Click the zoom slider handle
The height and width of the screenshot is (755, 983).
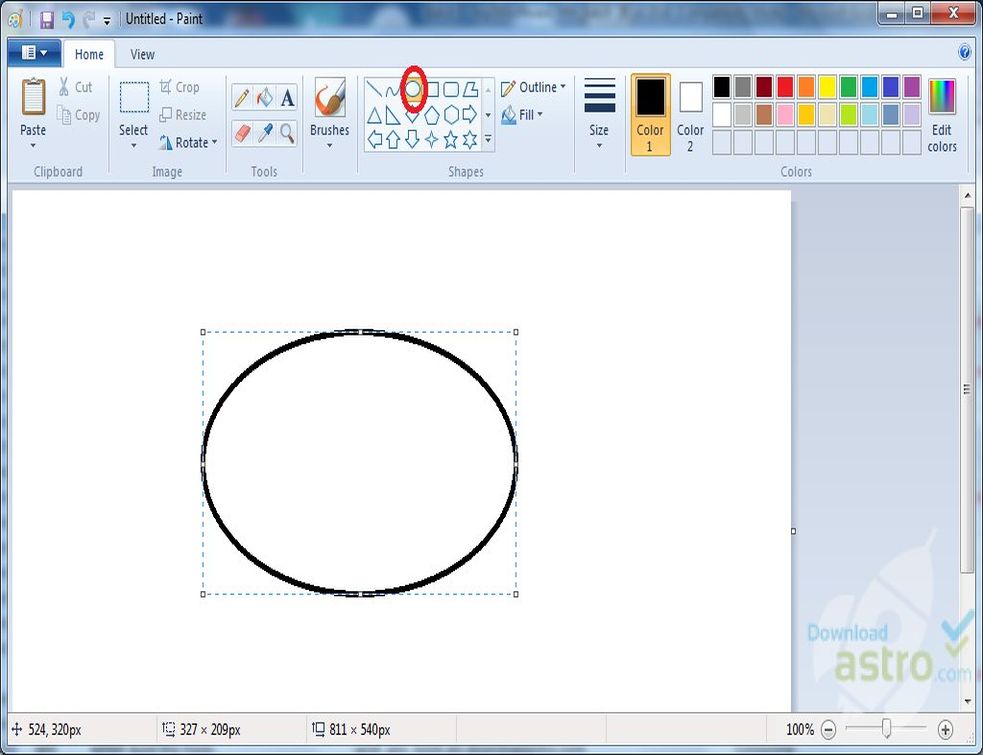point(886,729)
